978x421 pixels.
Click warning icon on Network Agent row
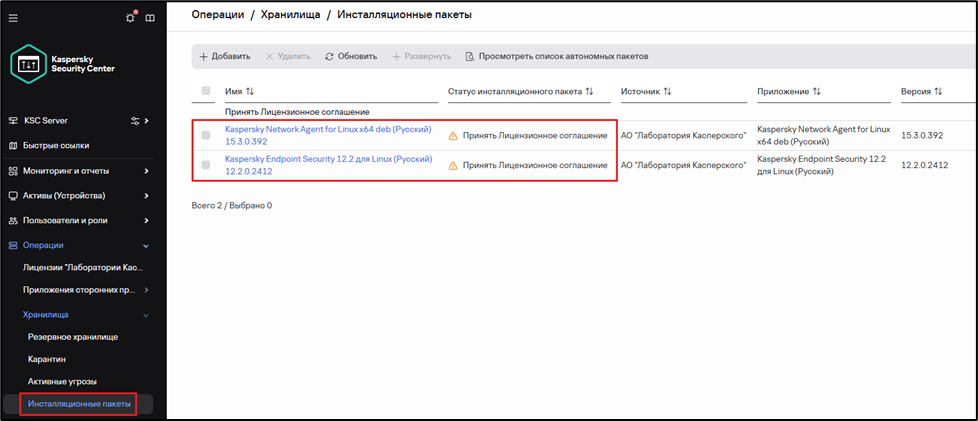coord(453,135)
